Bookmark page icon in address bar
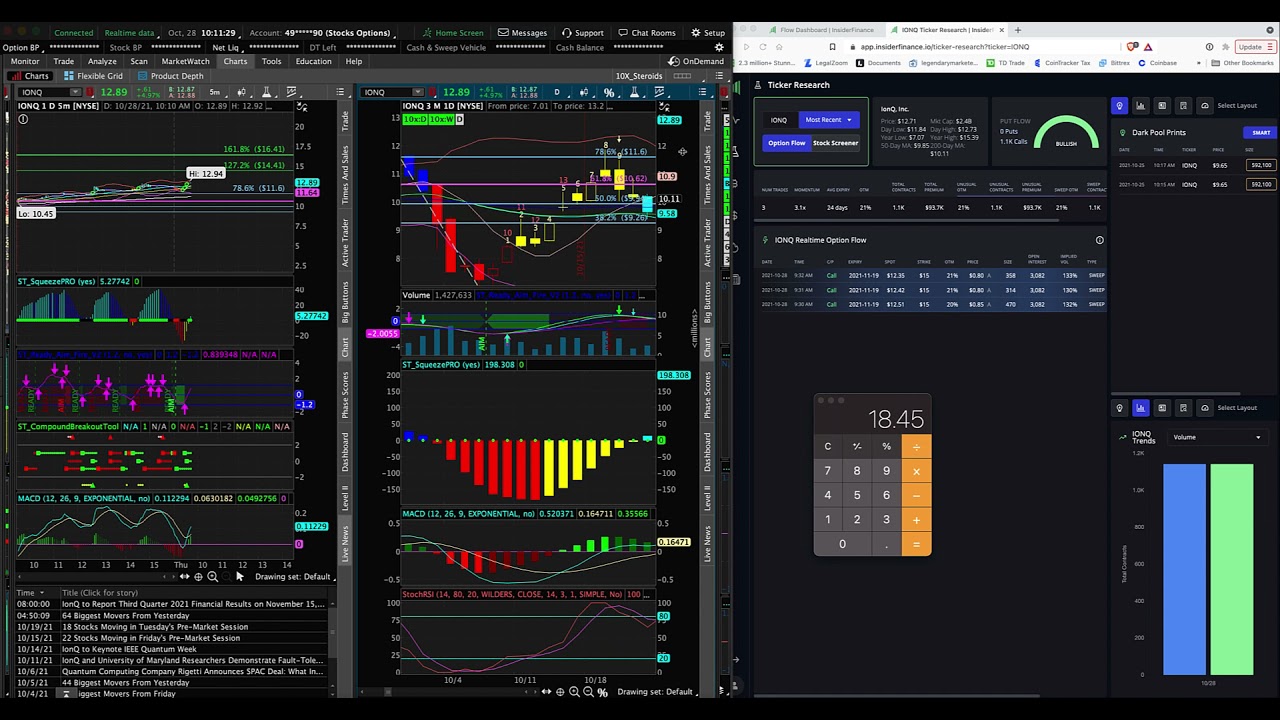The height and width of the screenshot is (720, 1280). (832, 47)
